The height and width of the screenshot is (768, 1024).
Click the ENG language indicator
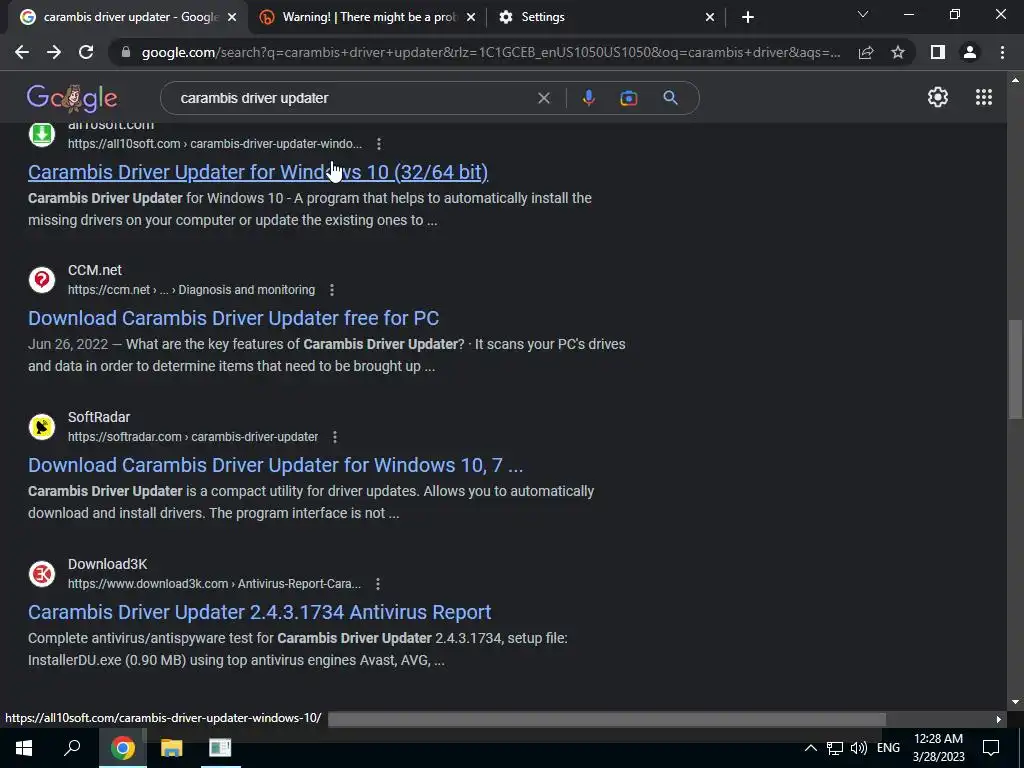pos(888,748)
